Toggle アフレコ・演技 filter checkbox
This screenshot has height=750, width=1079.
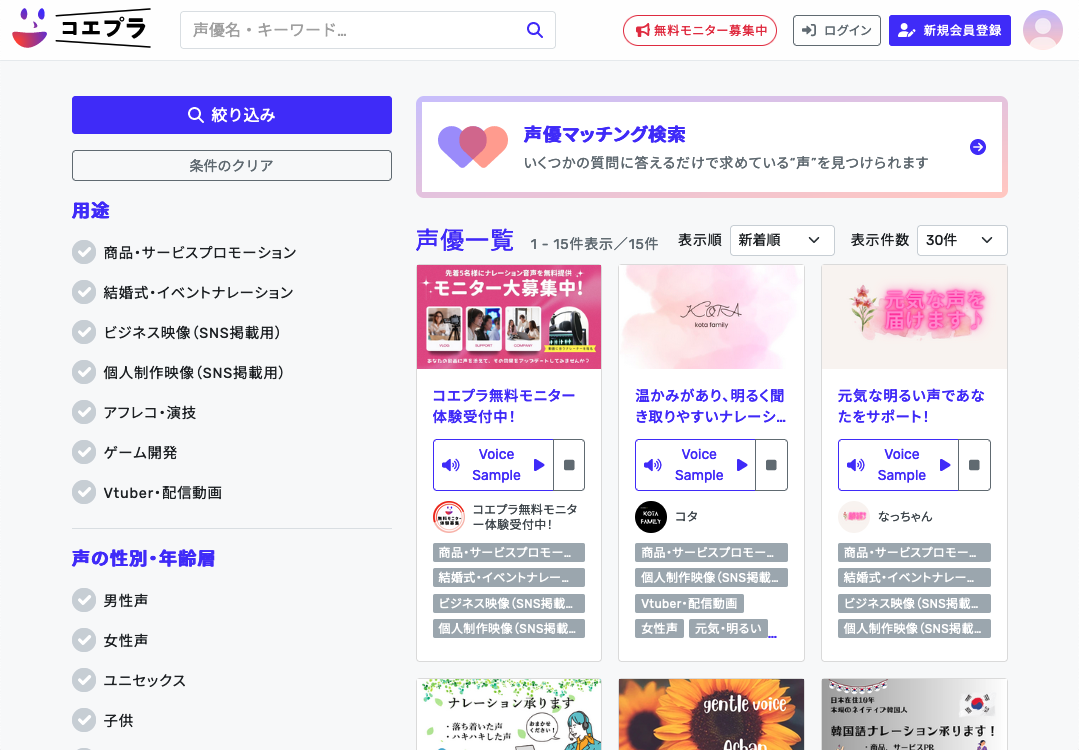pyautogui.click(x=84, y=412)
